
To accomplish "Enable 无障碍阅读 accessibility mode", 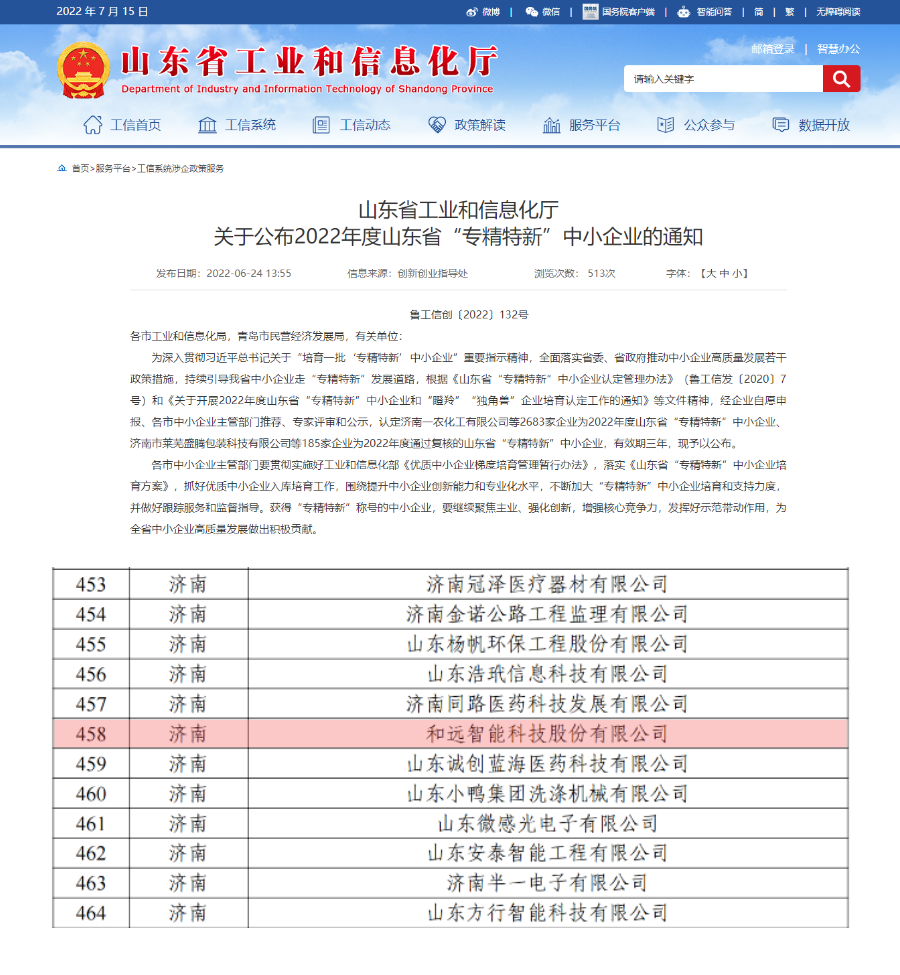I will coord(837,12).
